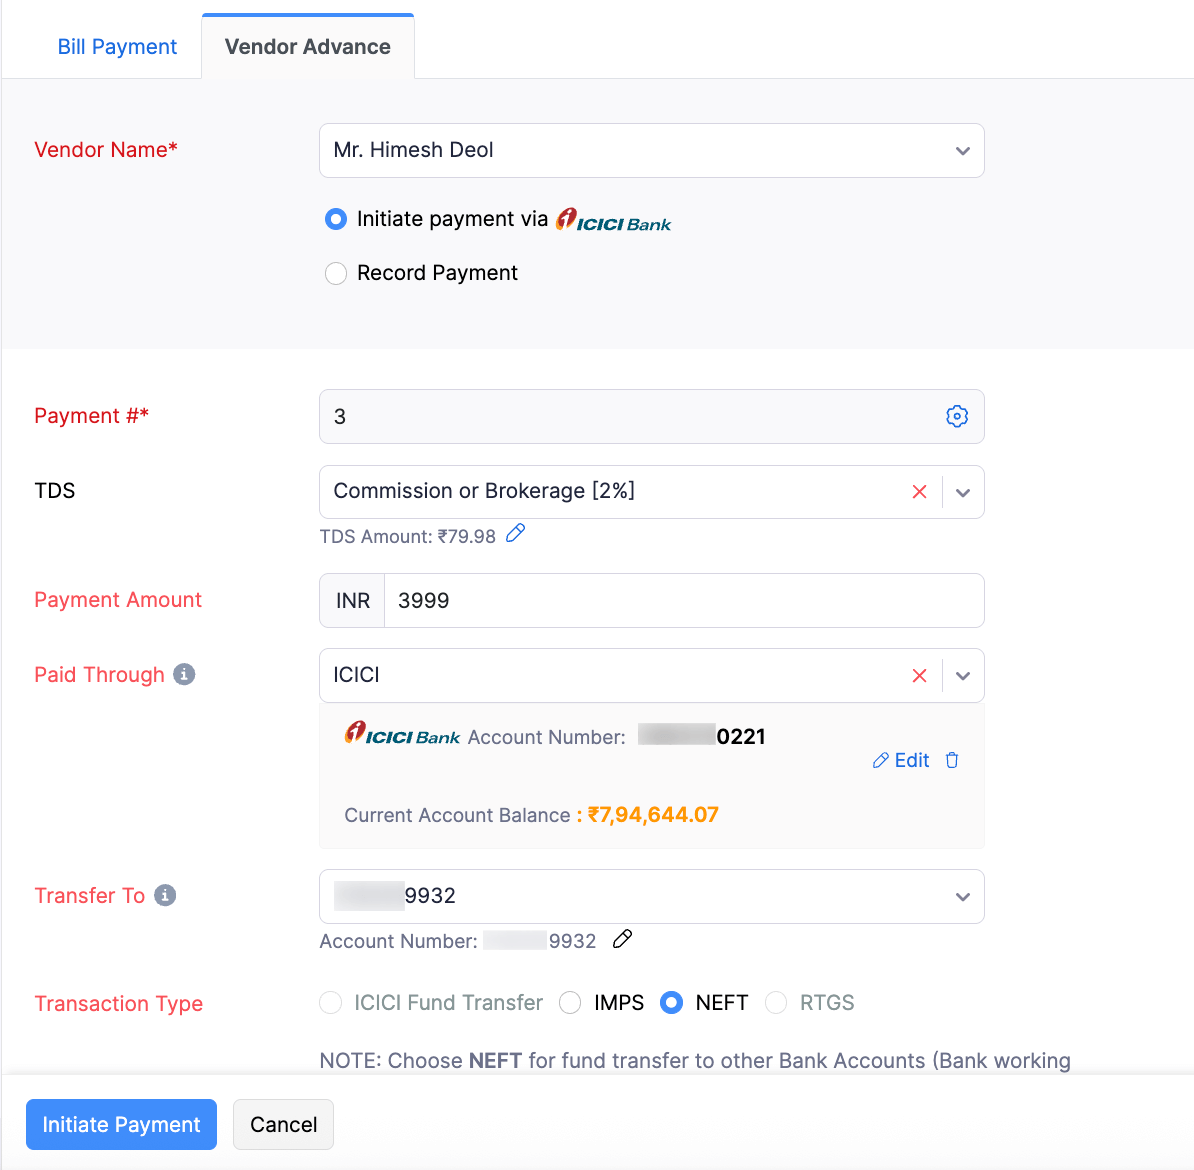Open the TDS dropdown chevron
1194x1170 pixels.
[962, 492]
